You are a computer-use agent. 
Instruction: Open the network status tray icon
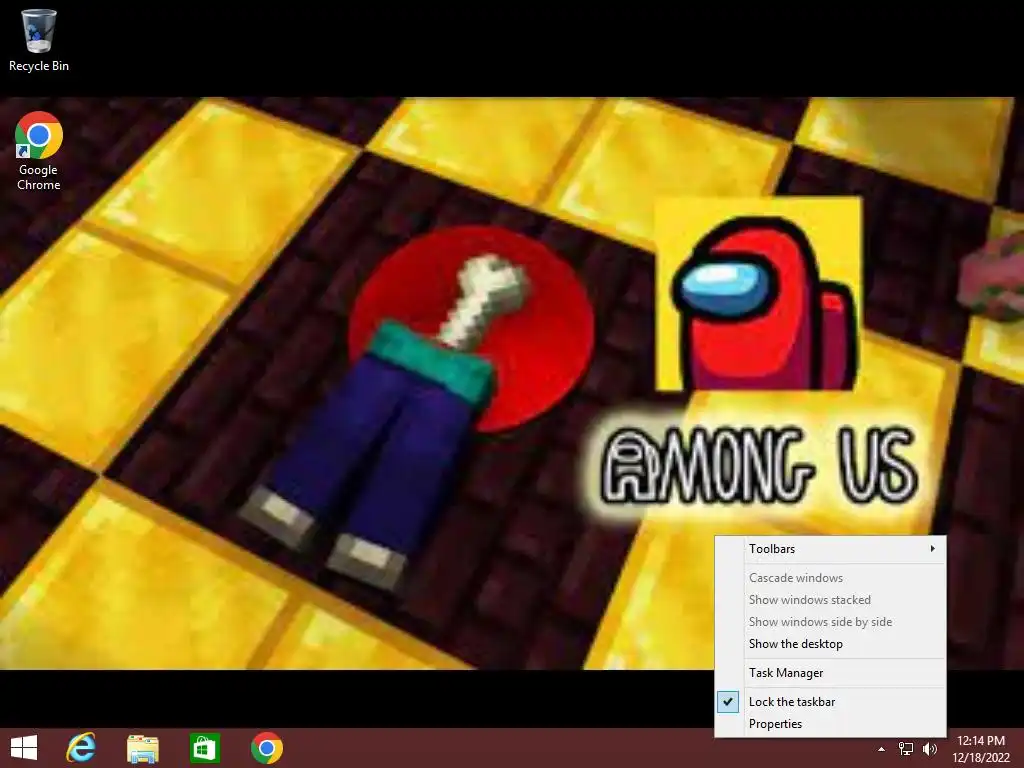click(906, 749)
